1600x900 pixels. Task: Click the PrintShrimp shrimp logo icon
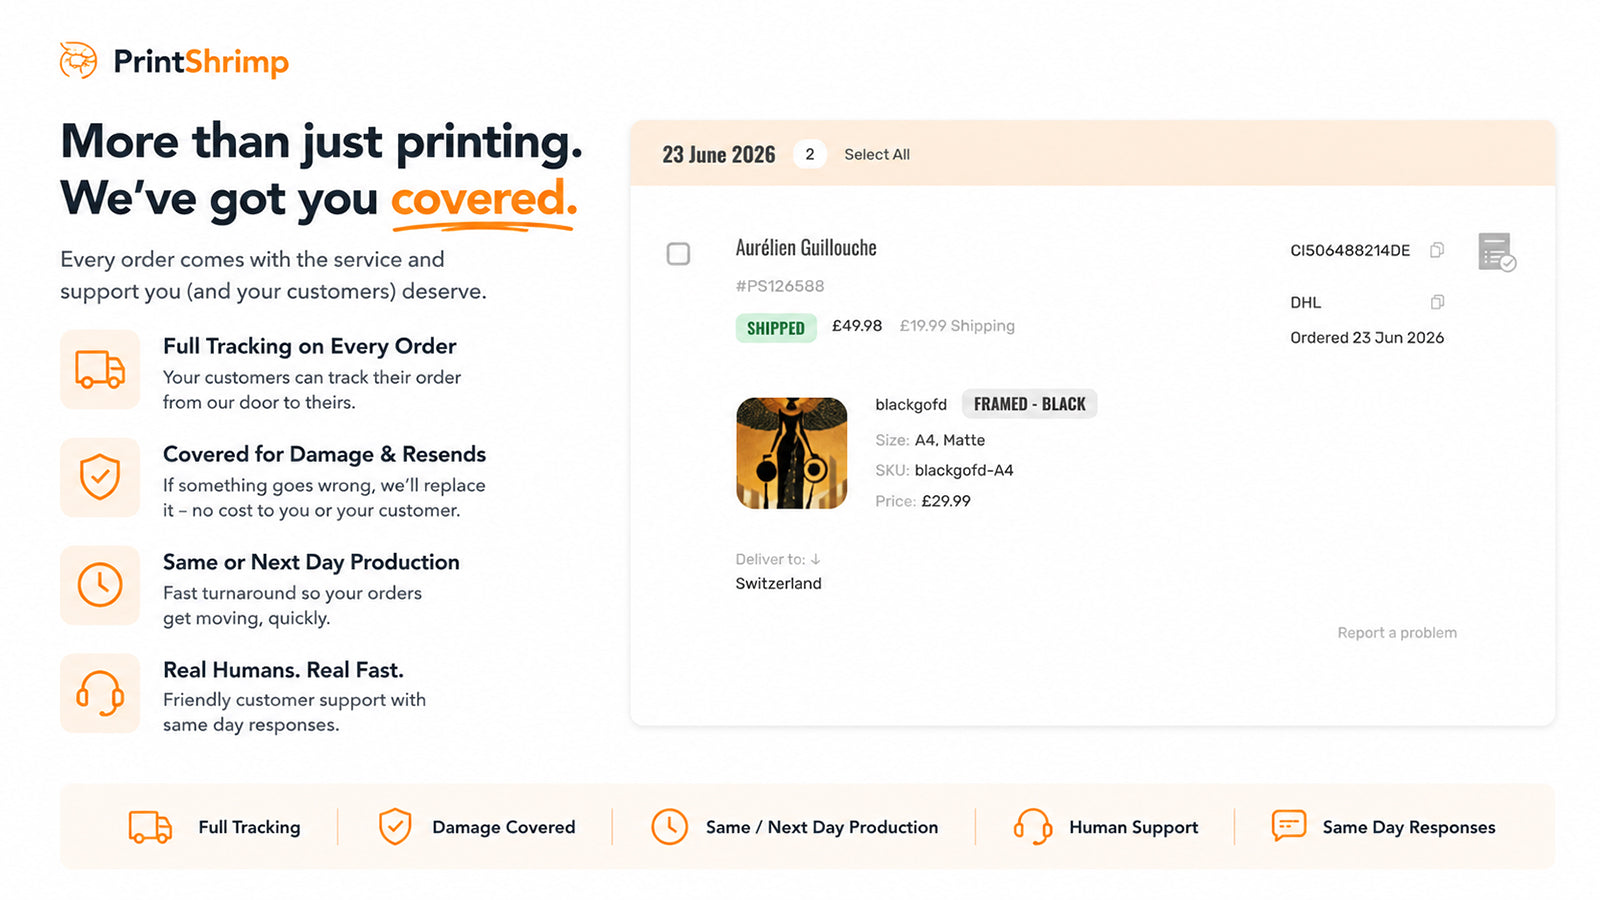point(78,61)
